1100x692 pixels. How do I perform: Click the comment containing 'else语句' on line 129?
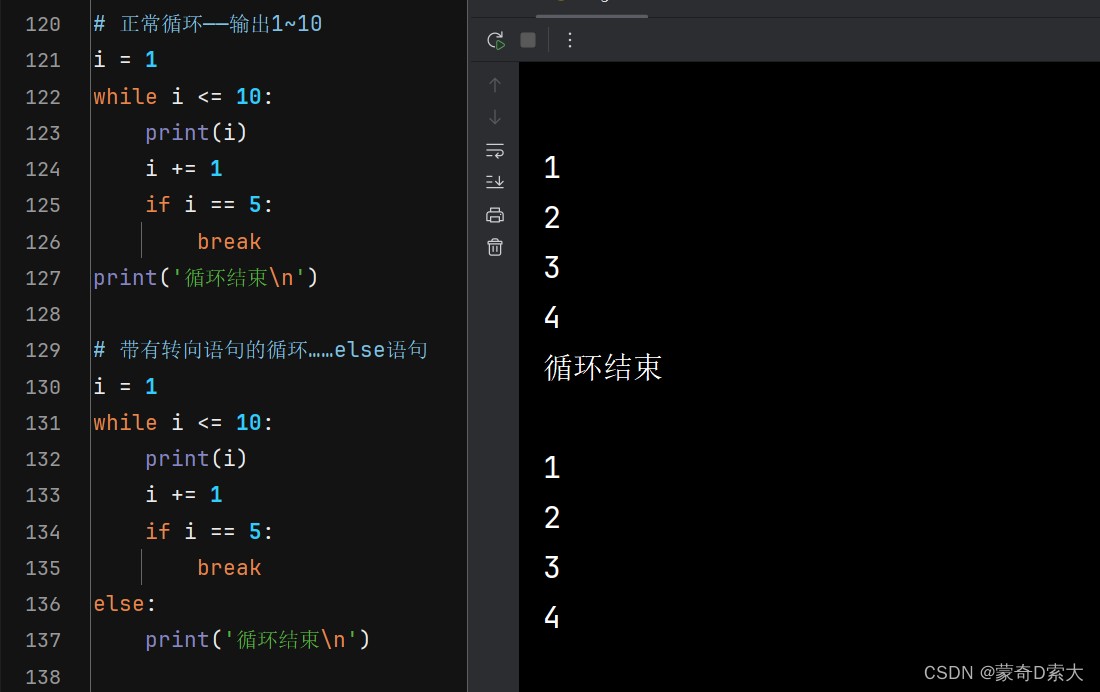coord(260,350)
